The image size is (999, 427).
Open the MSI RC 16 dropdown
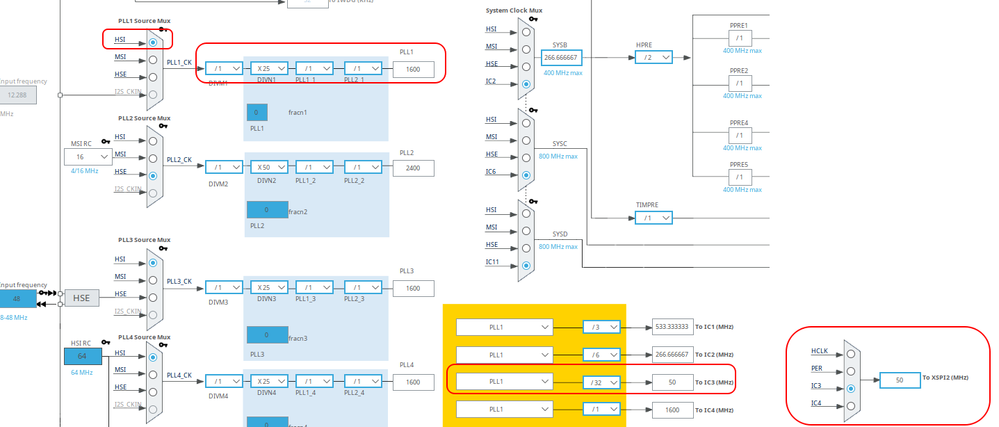point(88,156)
